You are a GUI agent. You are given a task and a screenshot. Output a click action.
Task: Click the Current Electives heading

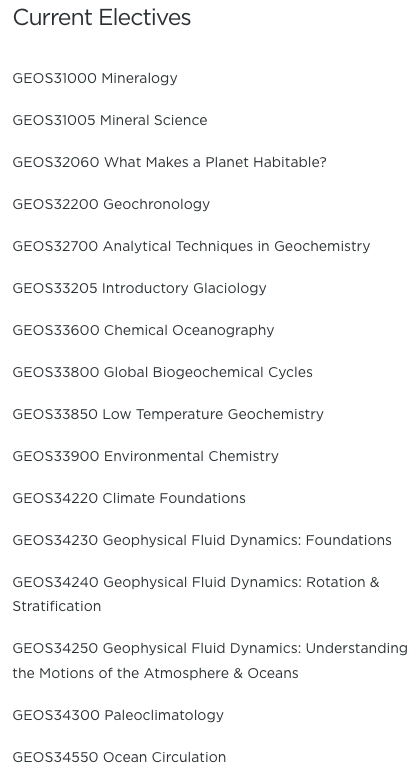pyautogui.click(x=102, y=18)
